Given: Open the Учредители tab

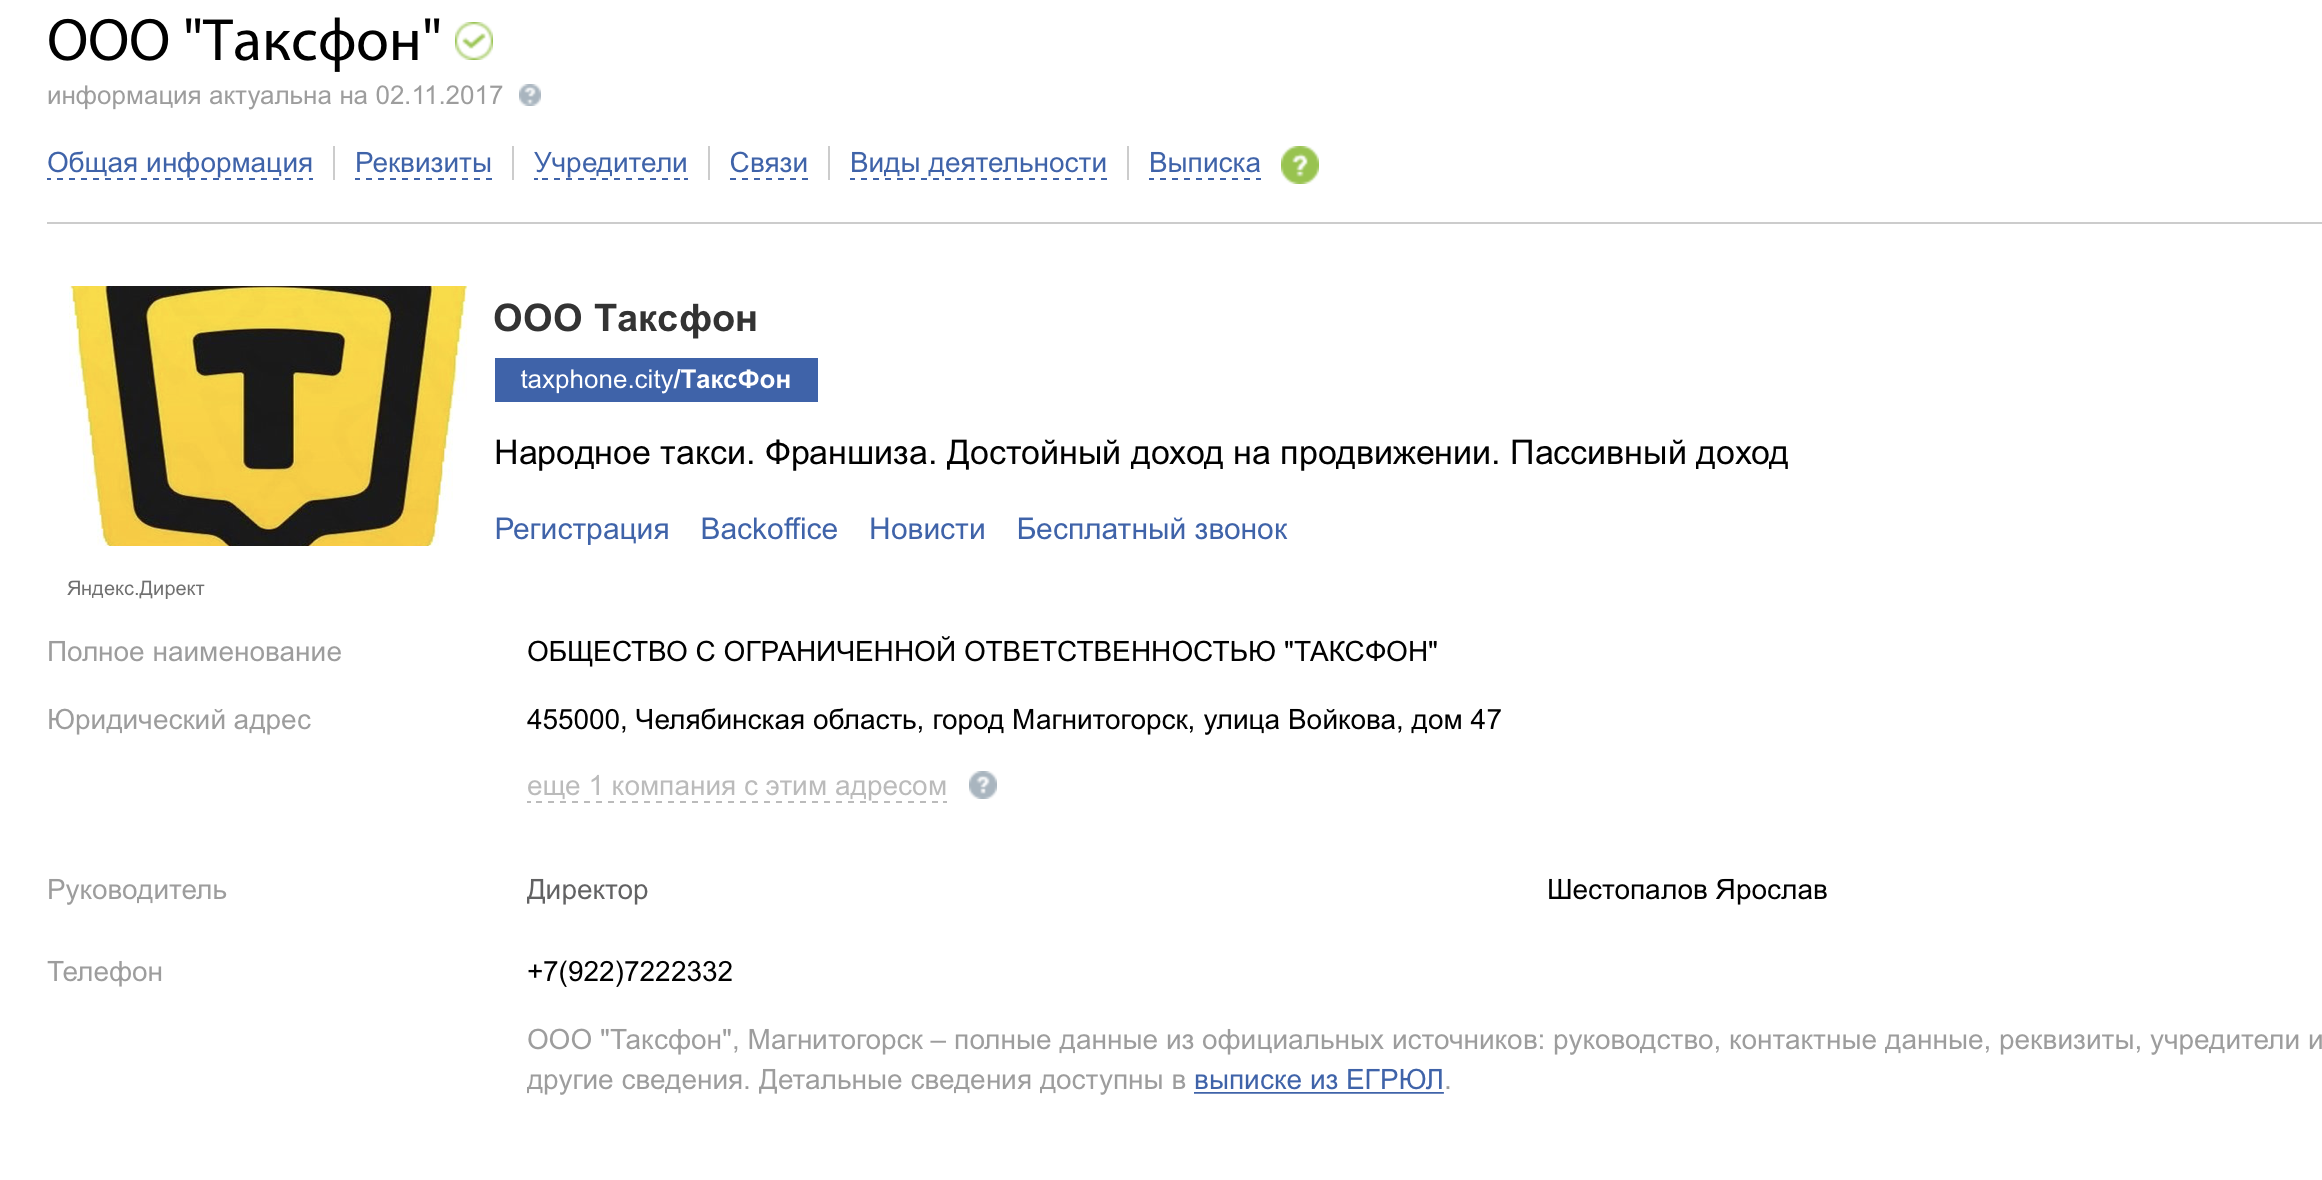Looking at the screenshot, I should click(x=610, y=163).
